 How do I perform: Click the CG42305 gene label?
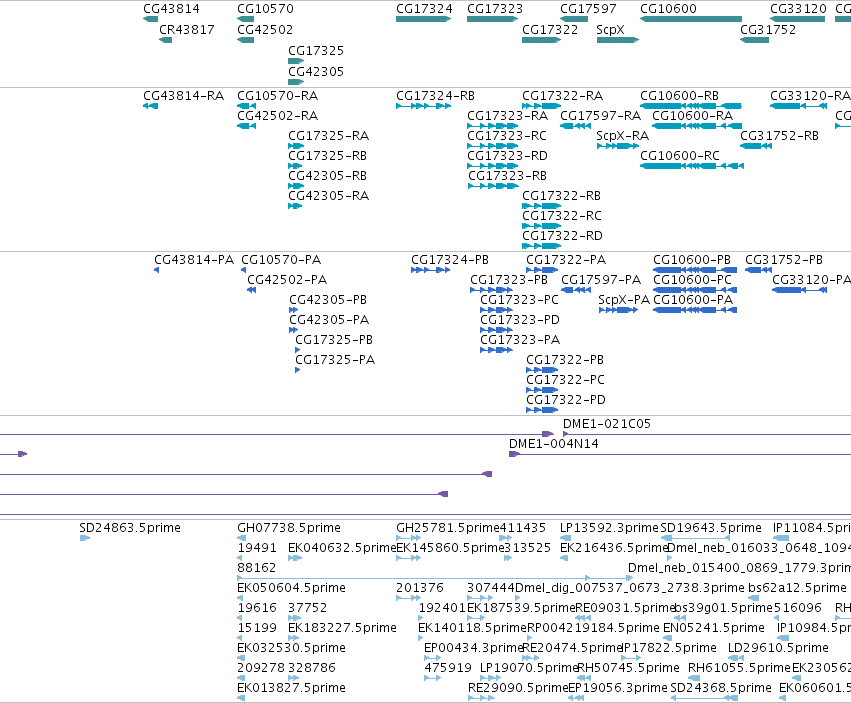click(x=316, y=72)
